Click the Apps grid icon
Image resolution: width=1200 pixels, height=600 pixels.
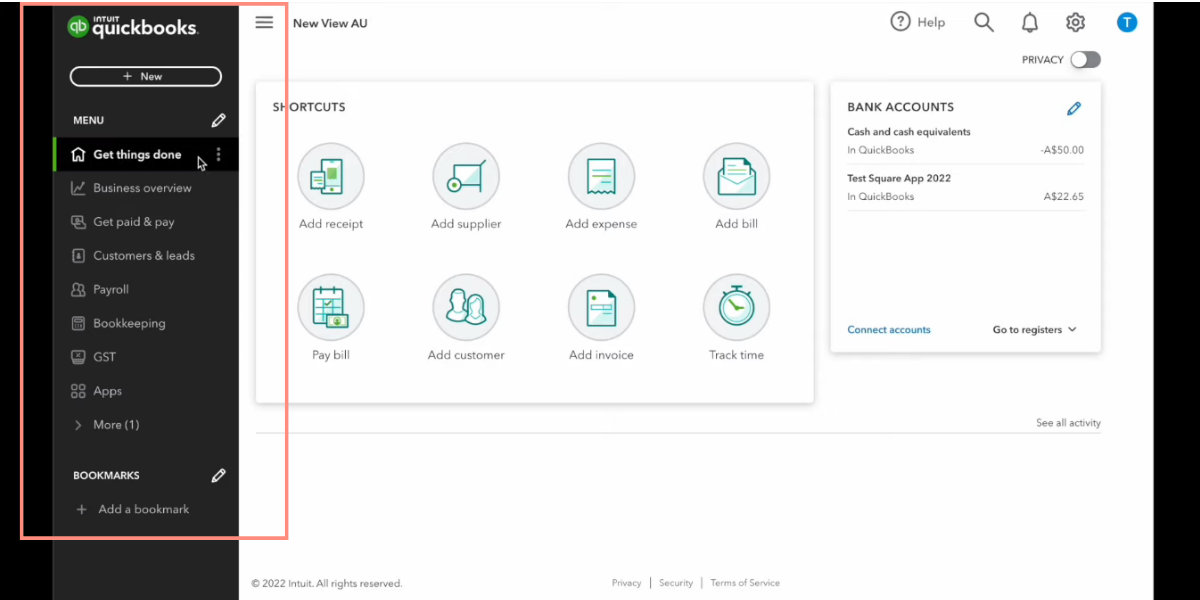[78, 391]
